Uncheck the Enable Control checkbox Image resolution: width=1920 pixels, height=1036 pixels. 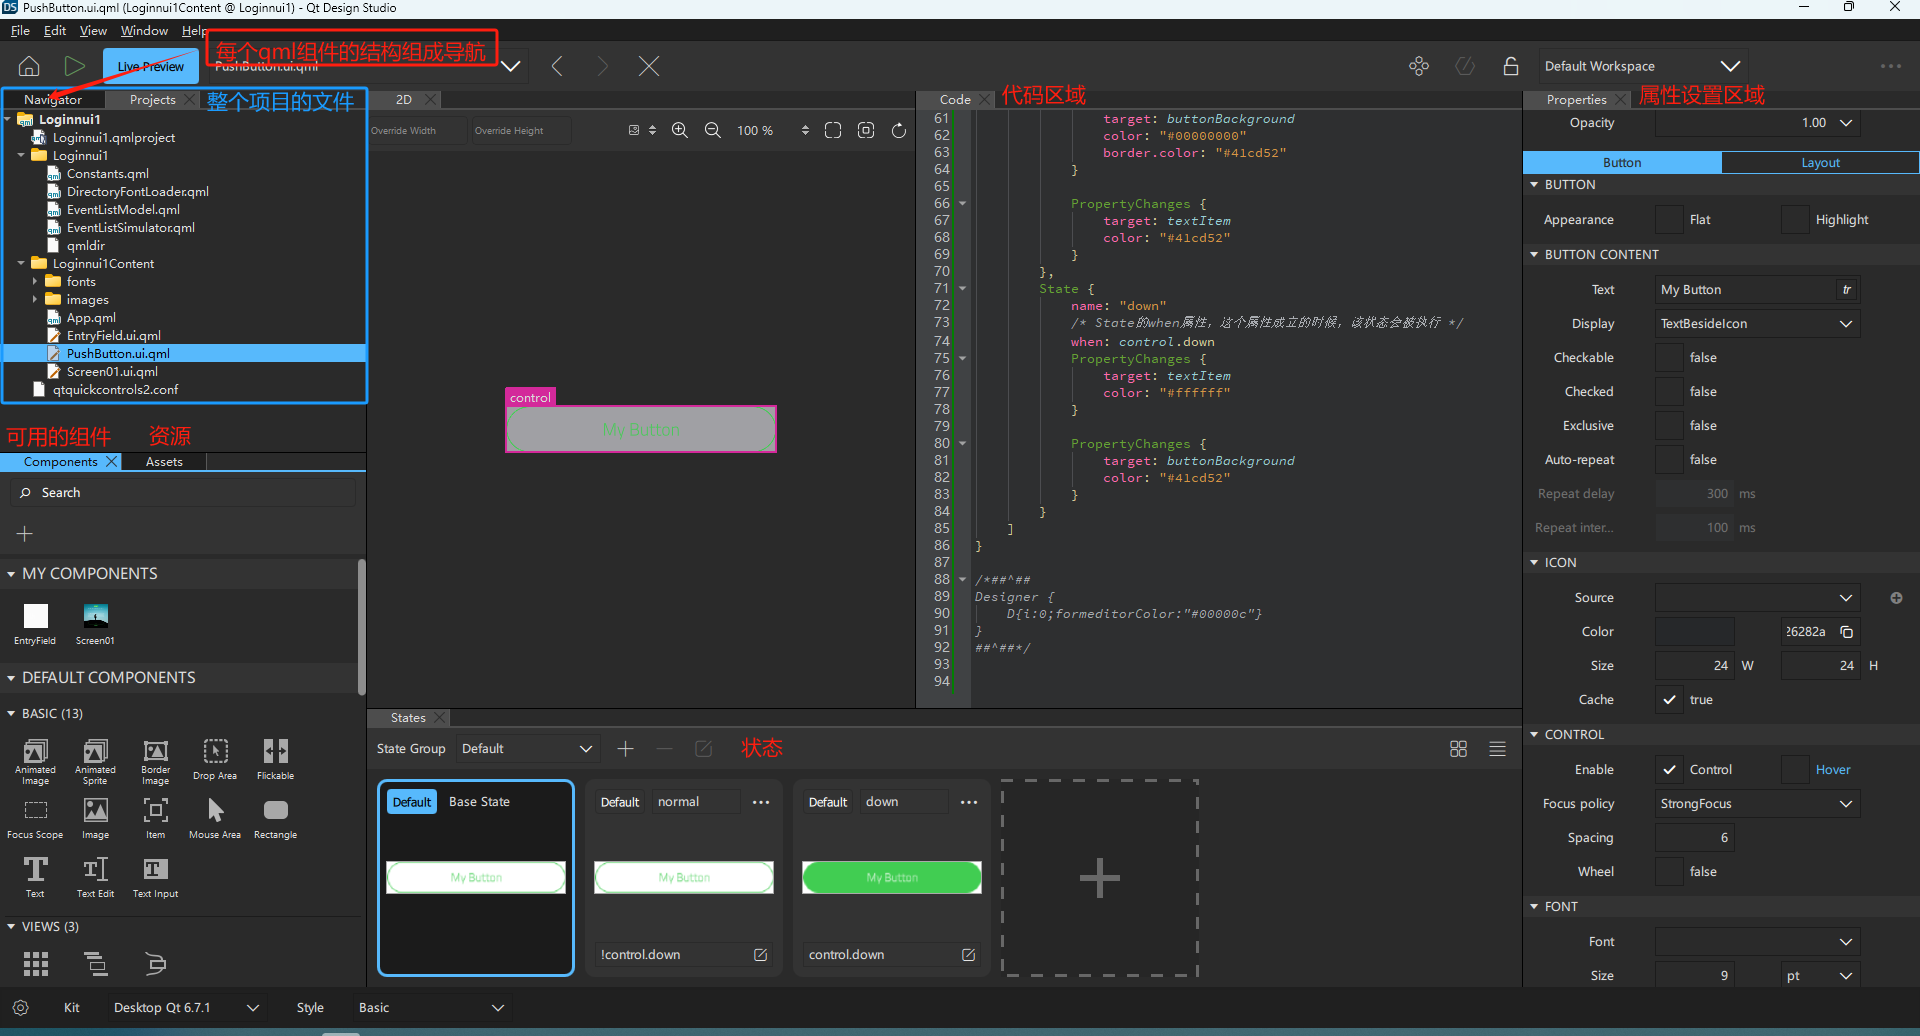[1669, 770]
